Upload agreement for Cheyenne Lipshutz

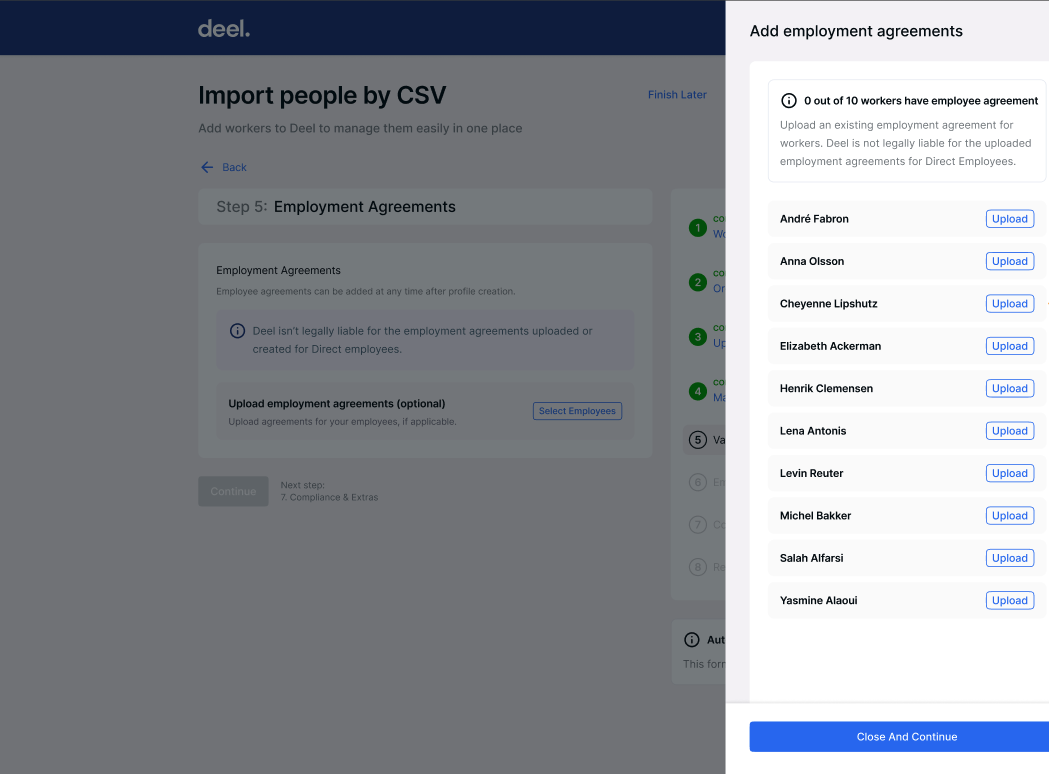(1009, 304)
